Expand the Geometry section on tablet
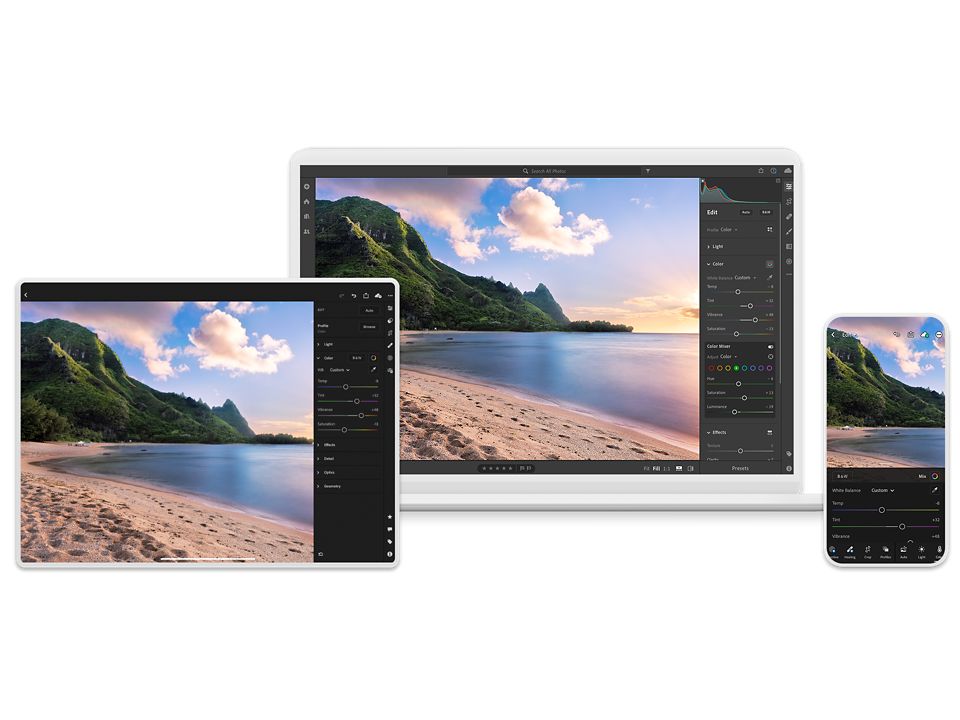960x720 pixels. (x=331, y=486)
